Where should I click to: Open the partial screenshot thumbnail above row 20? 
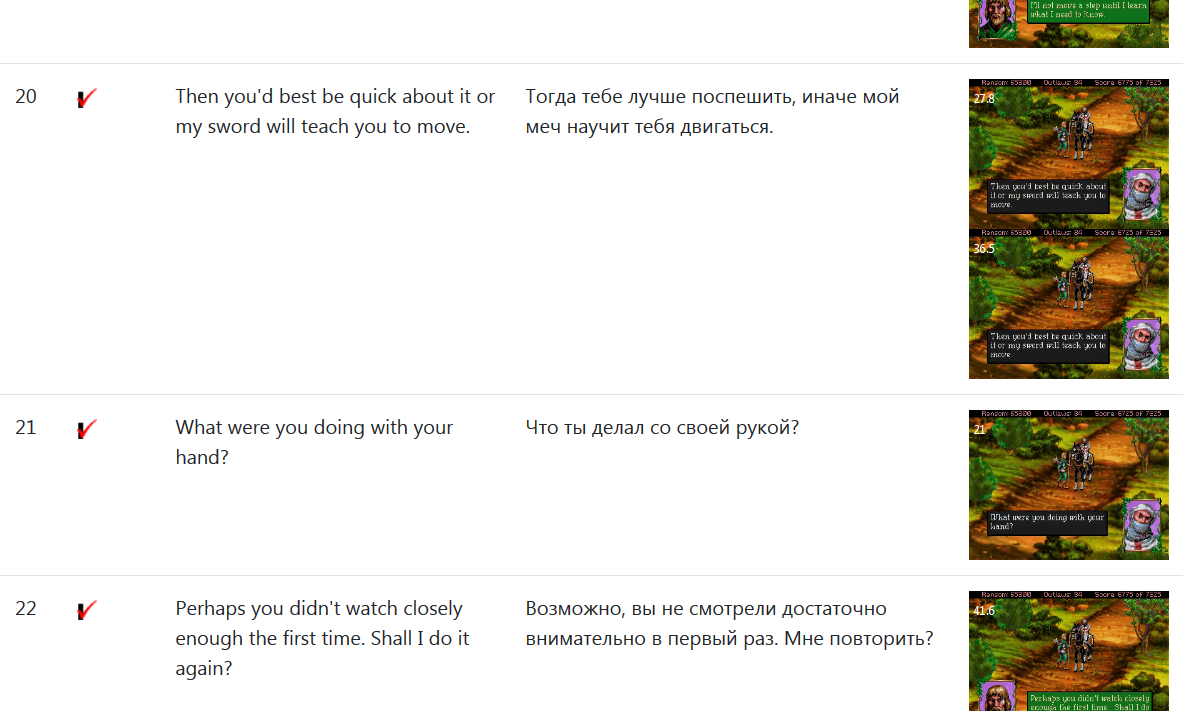coord(1068,23)
